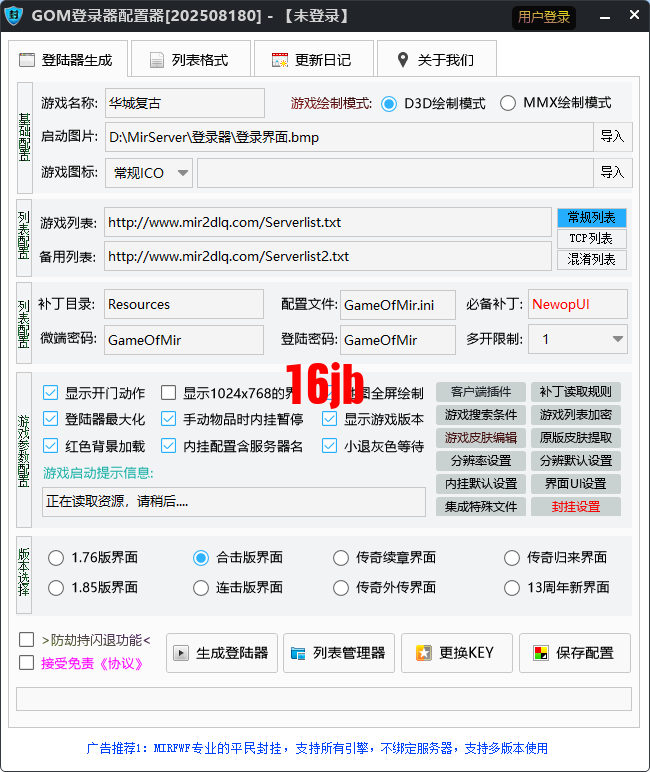The image size is (650, 772).
Task: Open 分辨默认设置 button
Action: [x=576, y=461]
